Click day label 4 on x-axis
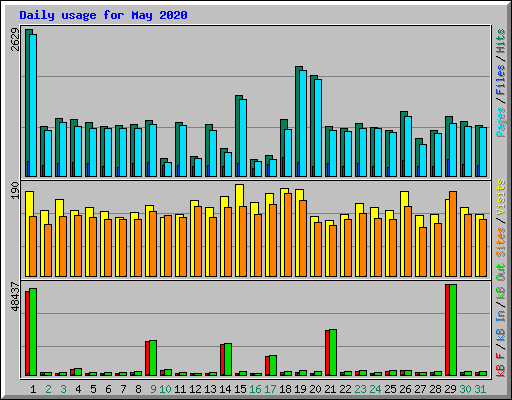 tap(78, 389)
